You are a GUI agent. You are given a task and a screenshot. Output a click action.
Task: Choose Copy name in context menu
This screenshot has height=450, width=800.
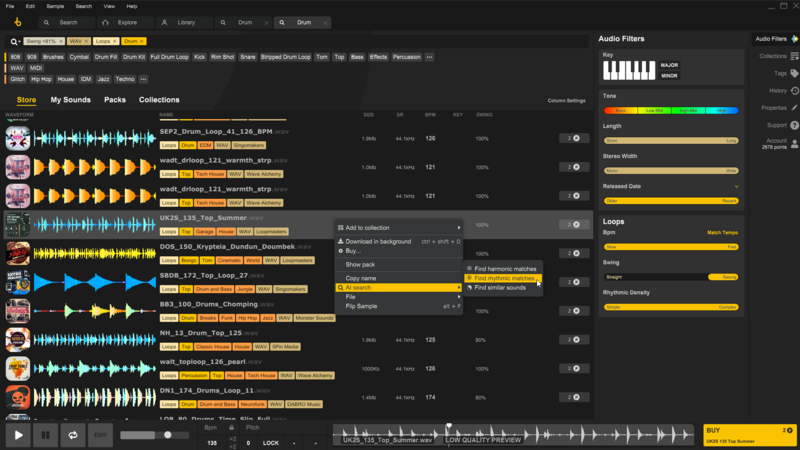398,278
